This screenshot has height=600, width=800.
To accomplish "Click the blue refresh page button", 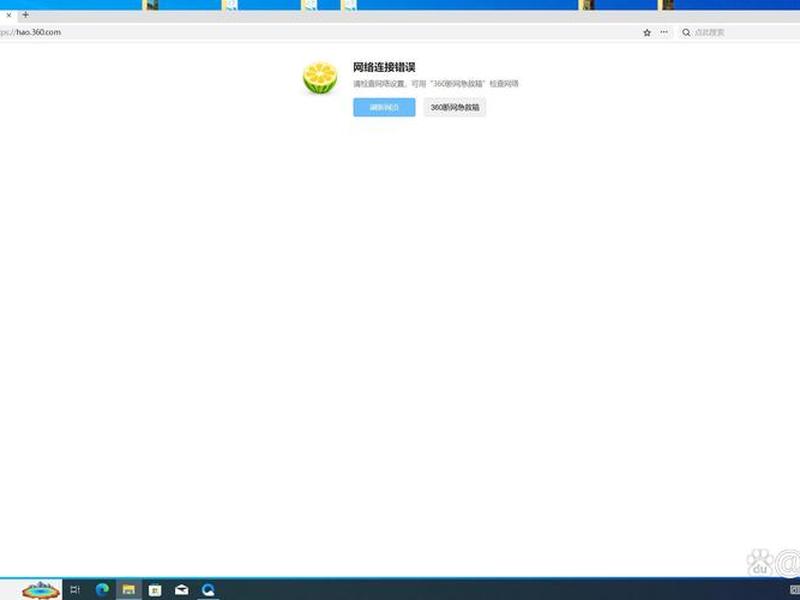I will coord(384,107).
